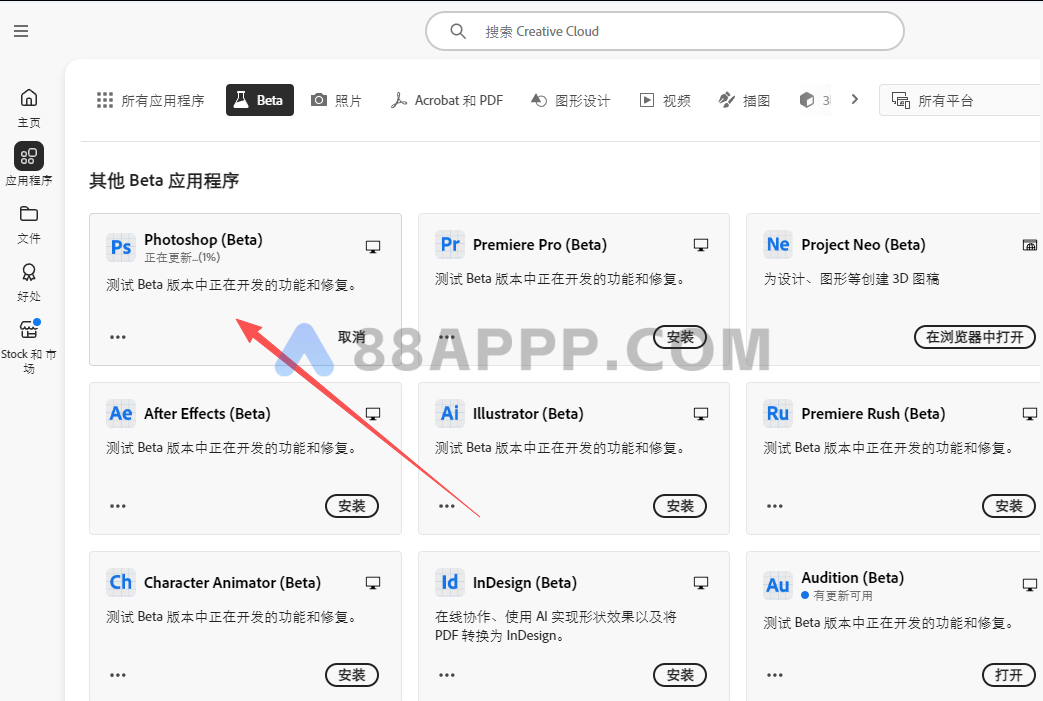Open the Discover (好处) sidebar icon
1043x701 pixels.
click(x=29, y=281)
